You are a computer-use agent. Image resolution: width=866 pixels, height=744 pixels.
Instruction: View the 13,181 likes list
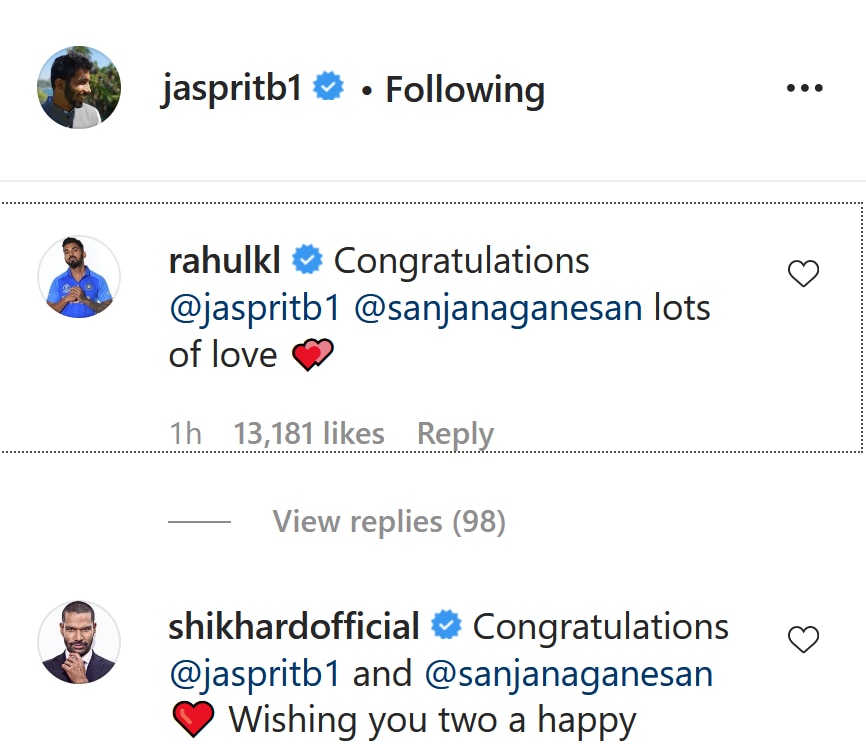pos(308,434)
